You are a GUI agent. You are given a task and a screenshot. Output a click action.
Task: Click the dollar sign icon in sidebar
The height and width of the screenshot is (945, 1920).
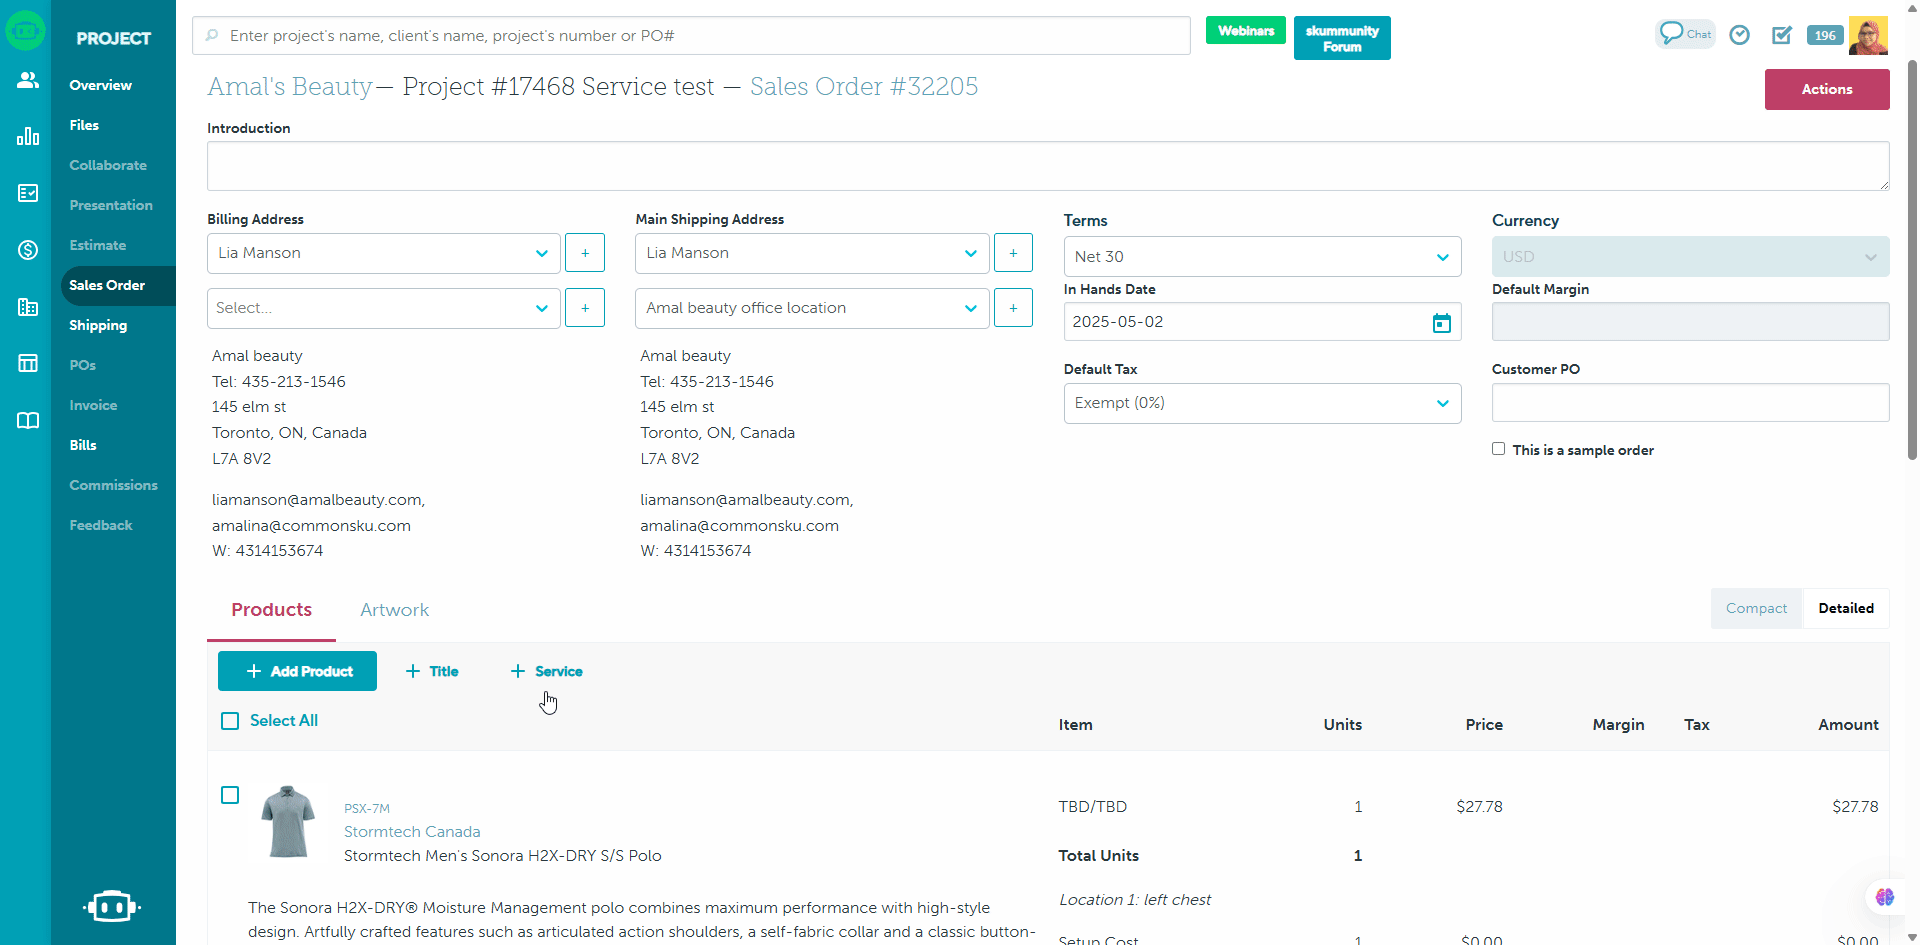(27, 250)
